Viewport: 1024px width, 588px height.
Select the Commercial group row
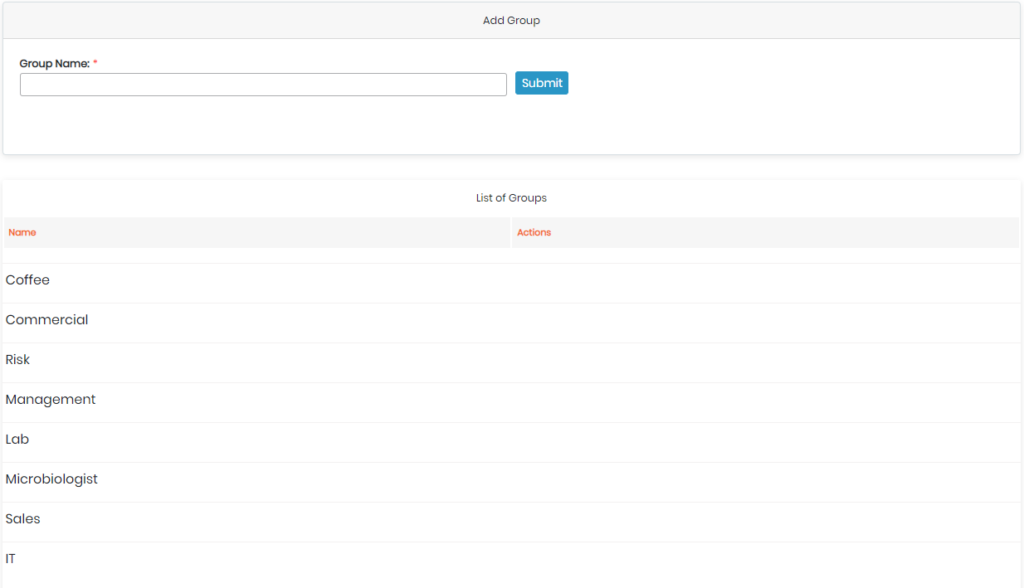click(x=511, y=323)
